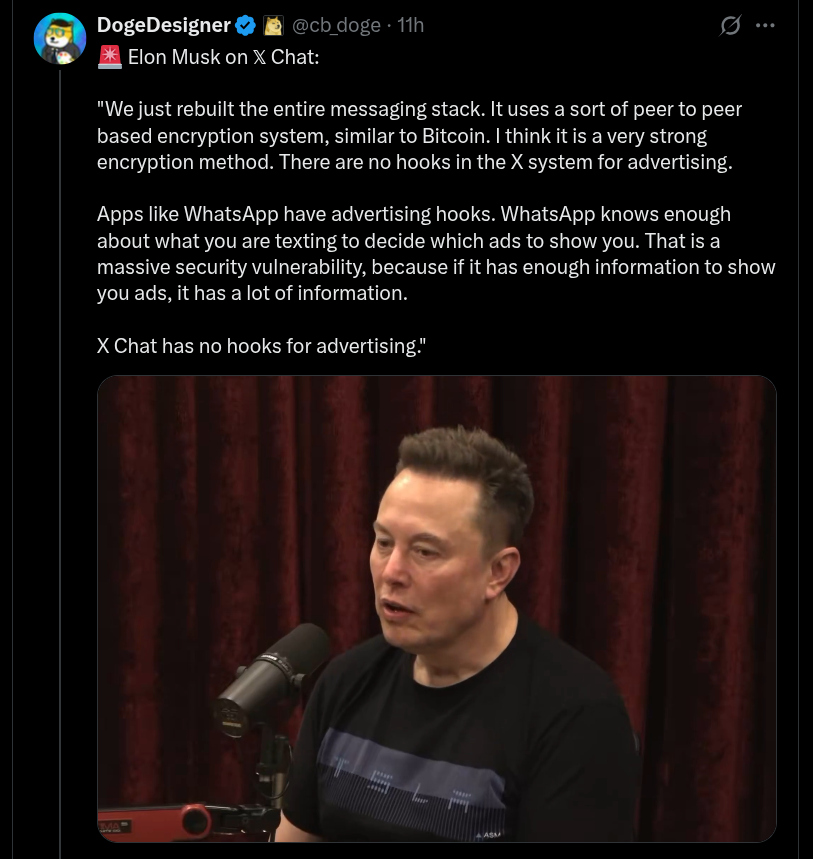Click the closing "X Chat has no hooks" line
Viewport: 813px width, 859px height.
[x=261, y=346]
